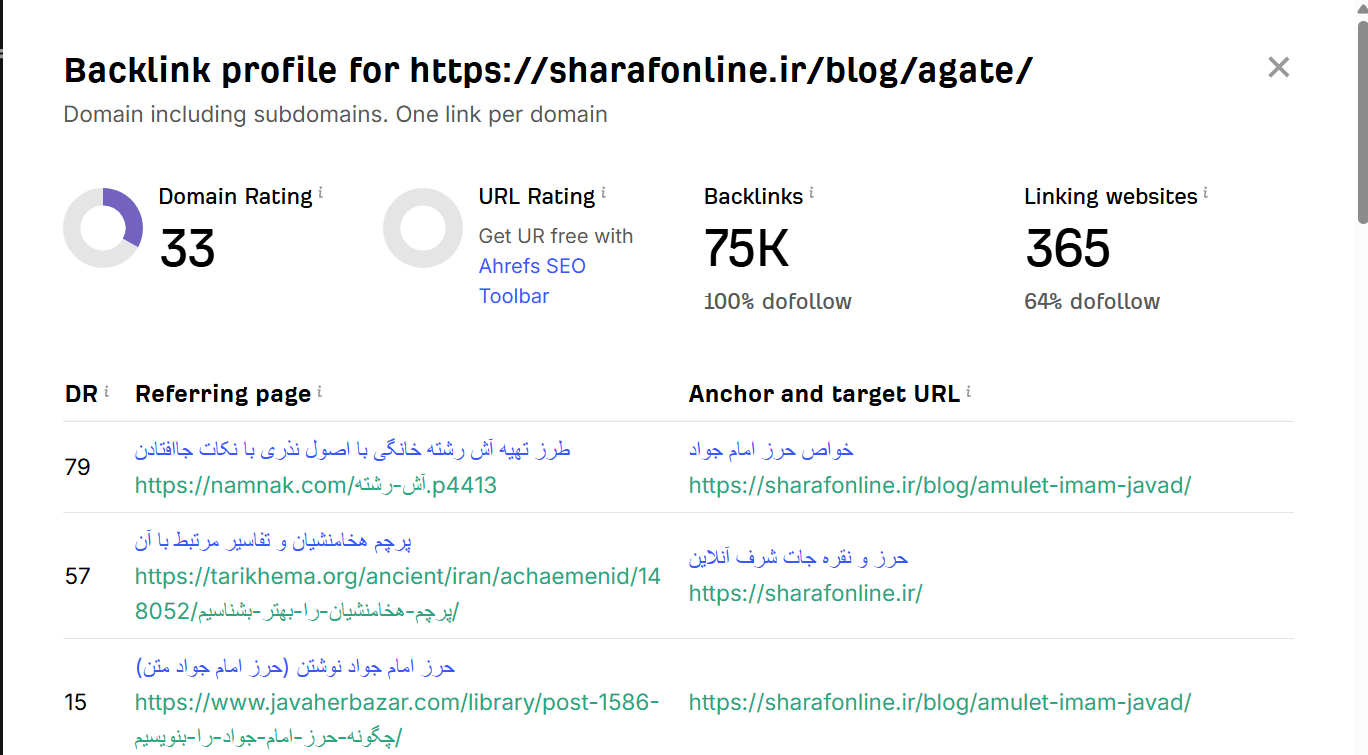Open the tarikhema.org achaemenid referring URL
The height and width of the screenshot is (755, 1368).
coord(398,594)
